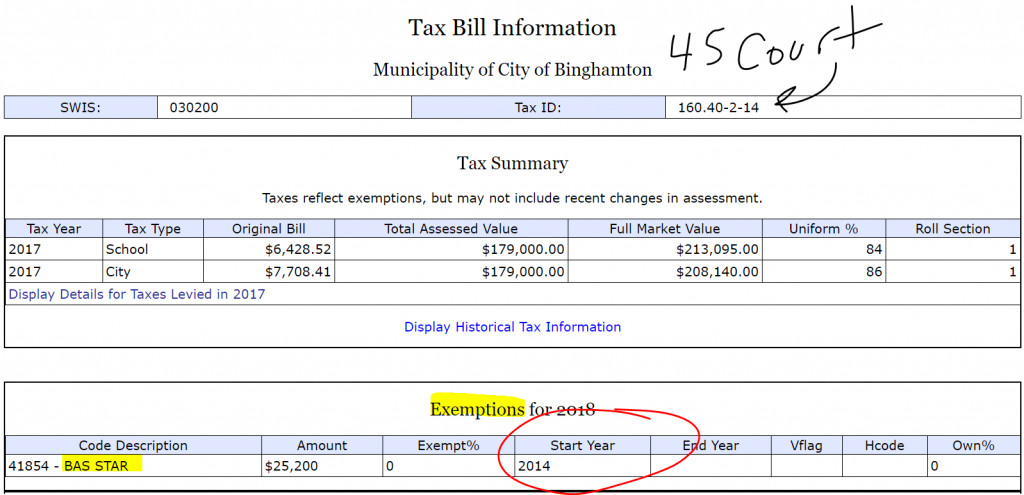This screenshot has width=1024, height=495.
Task: Select the 2014 start year value
Action: tap(535, 466)
